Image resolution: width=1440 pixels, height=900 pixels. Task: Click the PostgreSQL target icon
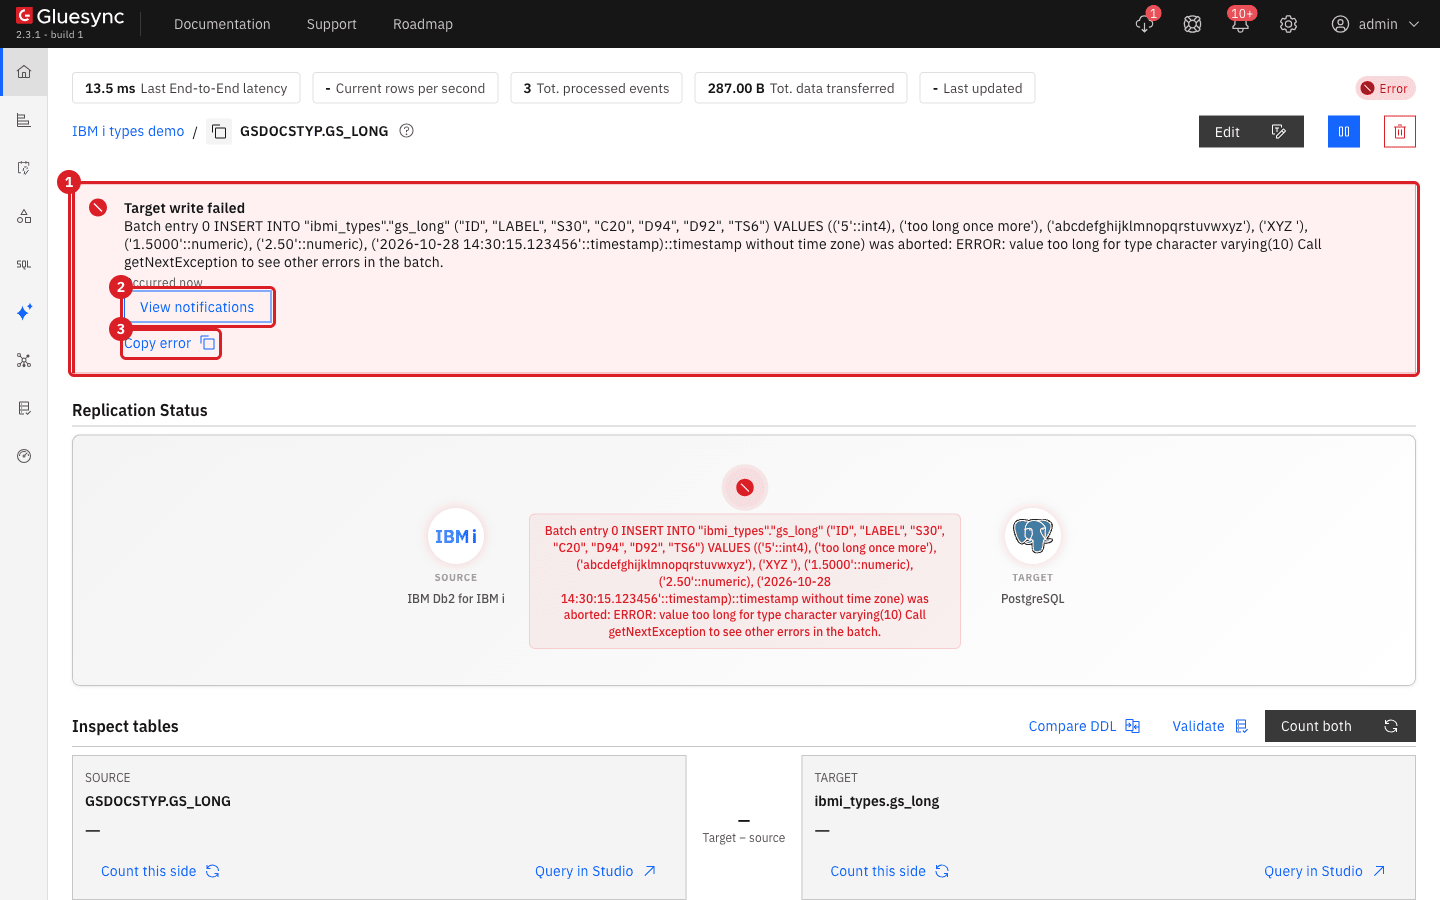(x=1033, y=536)
